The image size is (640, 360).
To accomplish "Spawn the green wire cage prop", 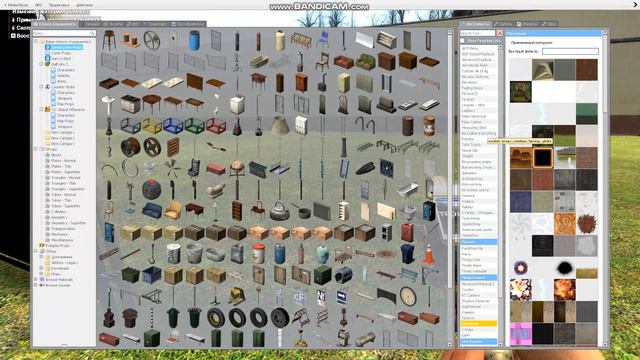I will (194, 126).
